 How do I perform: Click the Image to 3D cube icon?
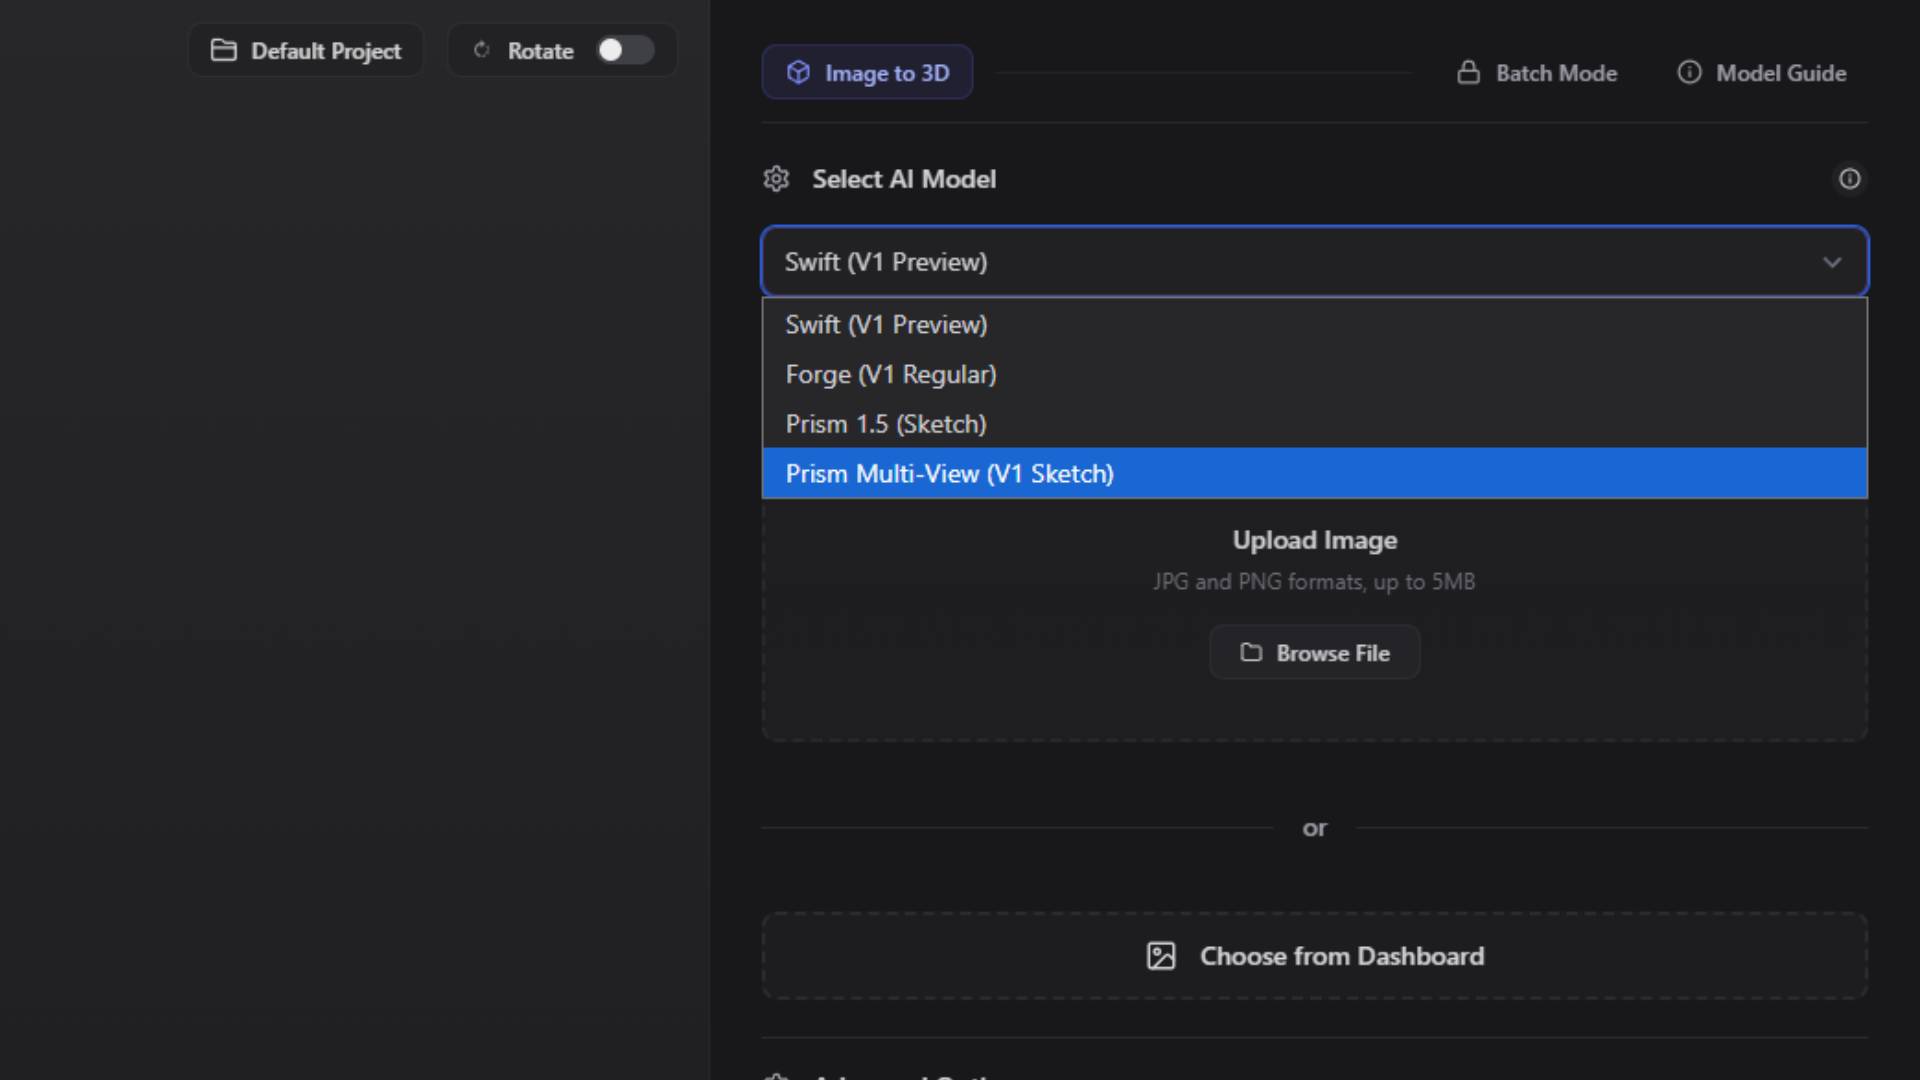coord(798,72)
